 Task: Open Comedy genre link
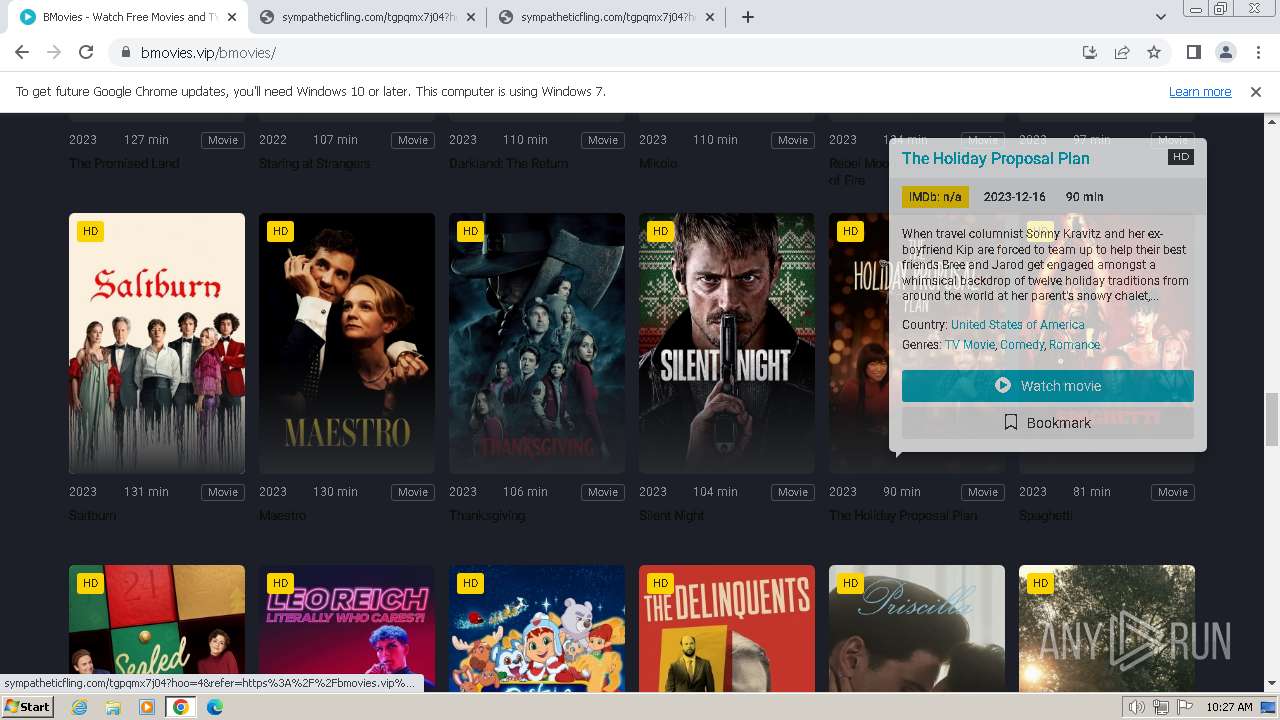(x=1022, y=345)
